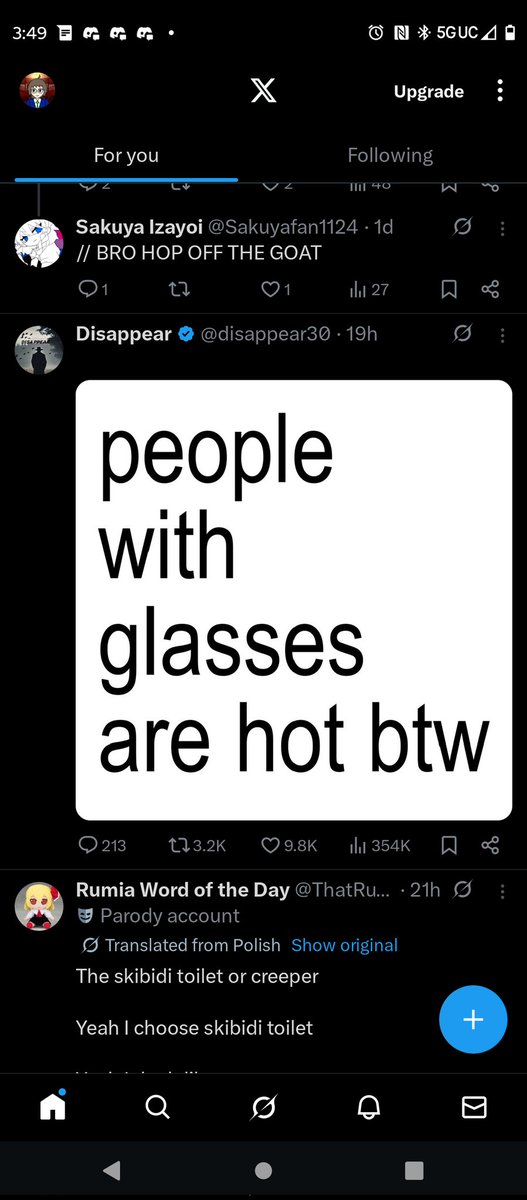
Task: Open the glasses meme image
Action: [294, 600]
